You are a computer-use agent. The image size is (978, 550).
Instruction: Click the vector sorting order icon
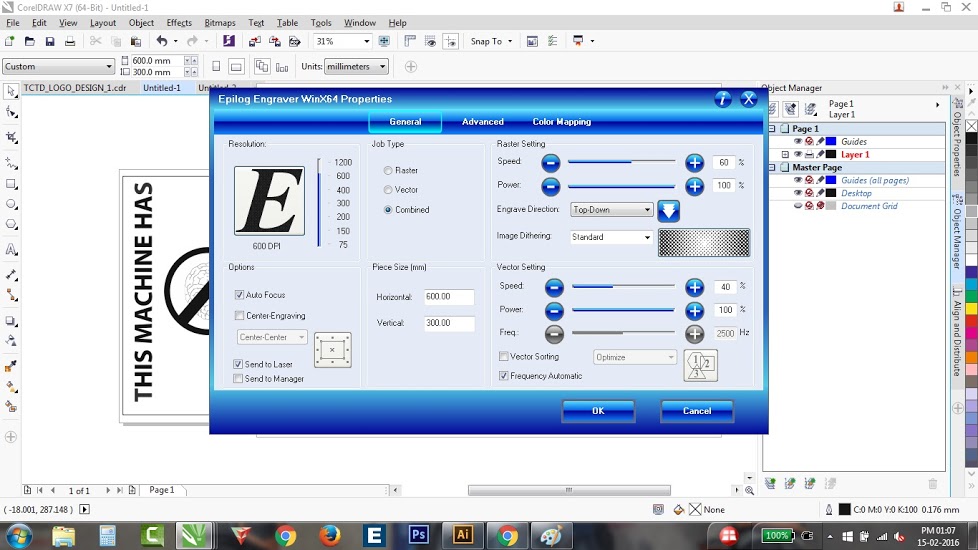700,365
